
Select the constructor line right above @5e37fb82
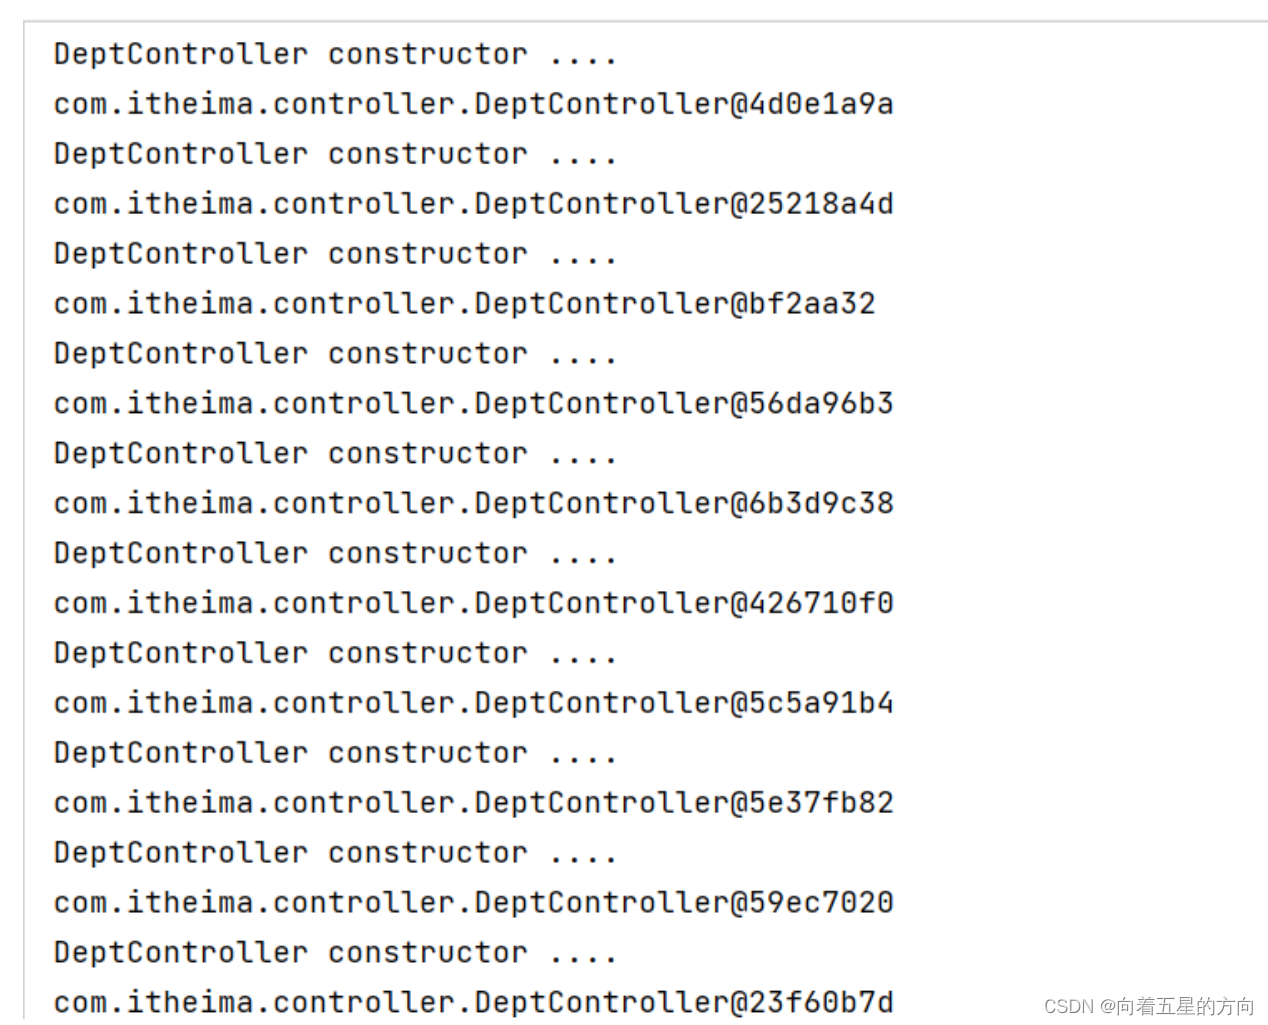point(335,753)
